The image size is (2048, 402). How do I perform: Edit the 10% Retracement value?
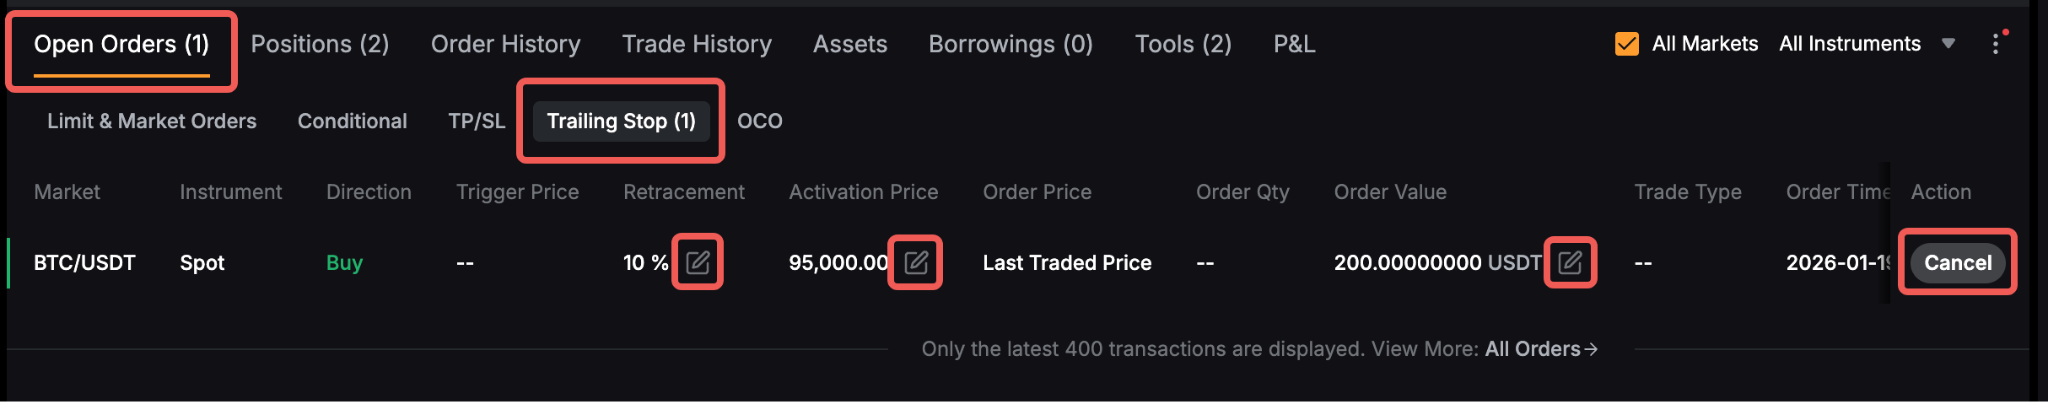point(697,263)
